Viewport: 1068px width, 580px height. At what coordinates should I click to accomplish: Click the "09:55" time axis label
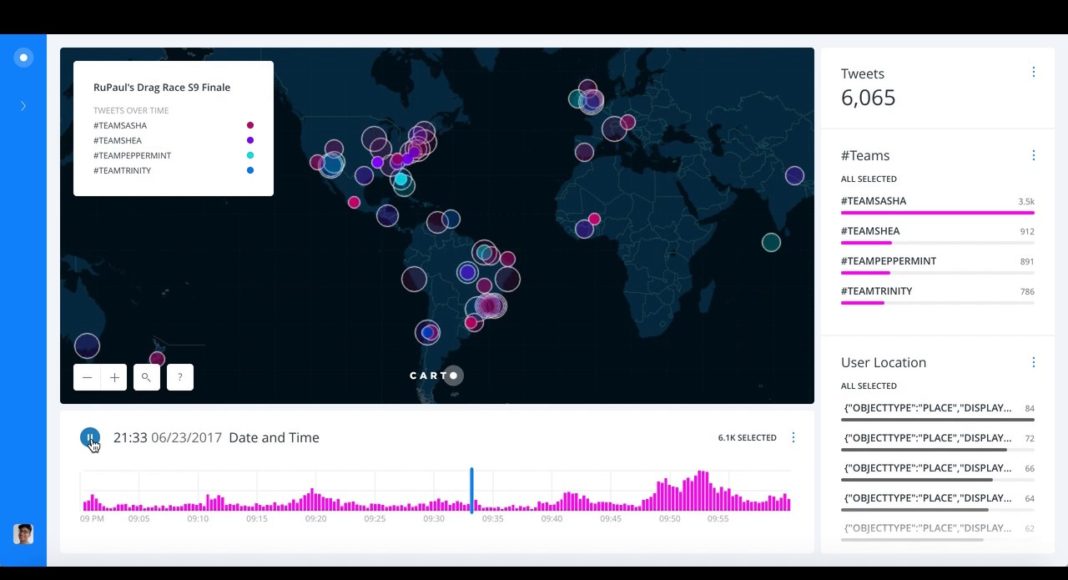tap(718, 519)
